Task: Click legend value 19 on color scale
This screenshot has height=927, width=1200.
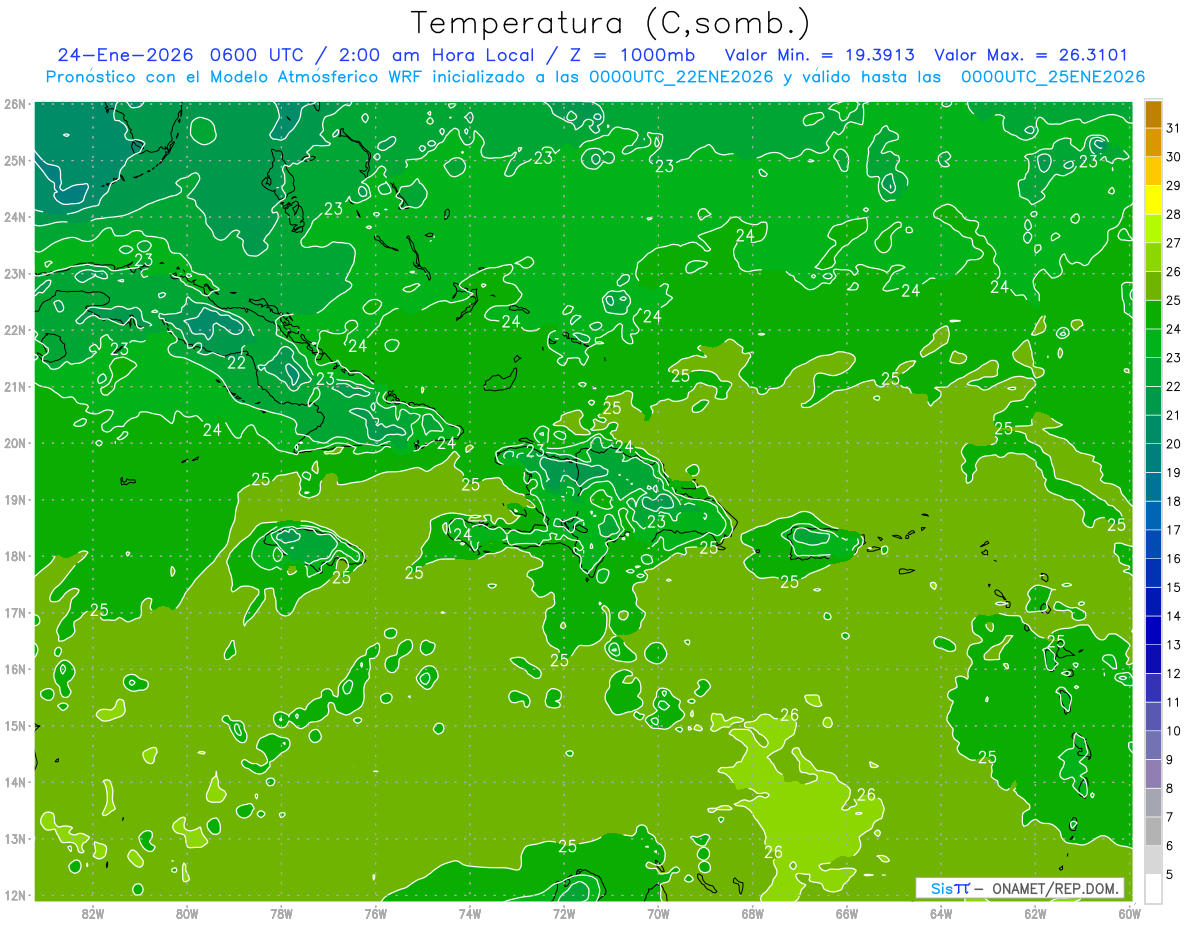Action: [1173, 472]
